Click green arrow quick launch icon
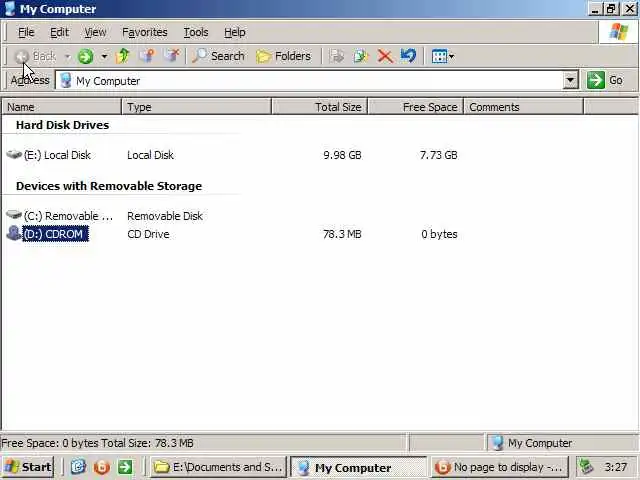 coord(125,467)
